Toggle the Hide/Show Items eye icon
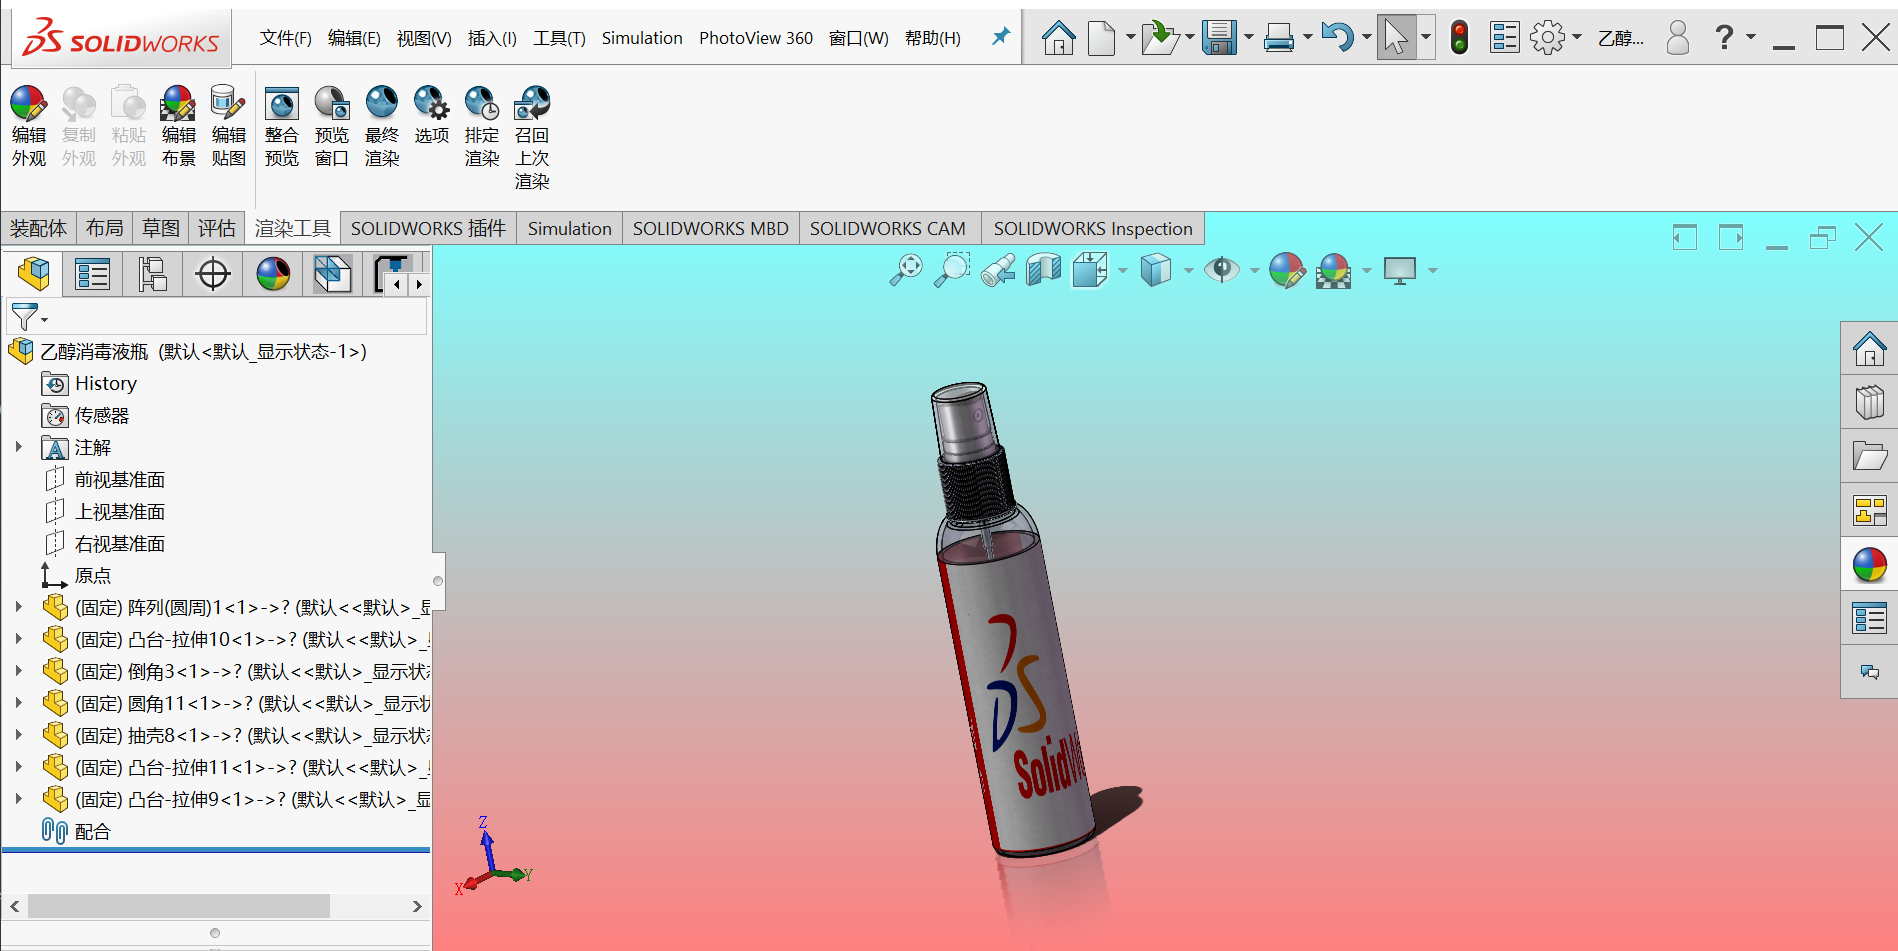The height and width of the screenshot is (951, 1898). [x=1222, y=270]
